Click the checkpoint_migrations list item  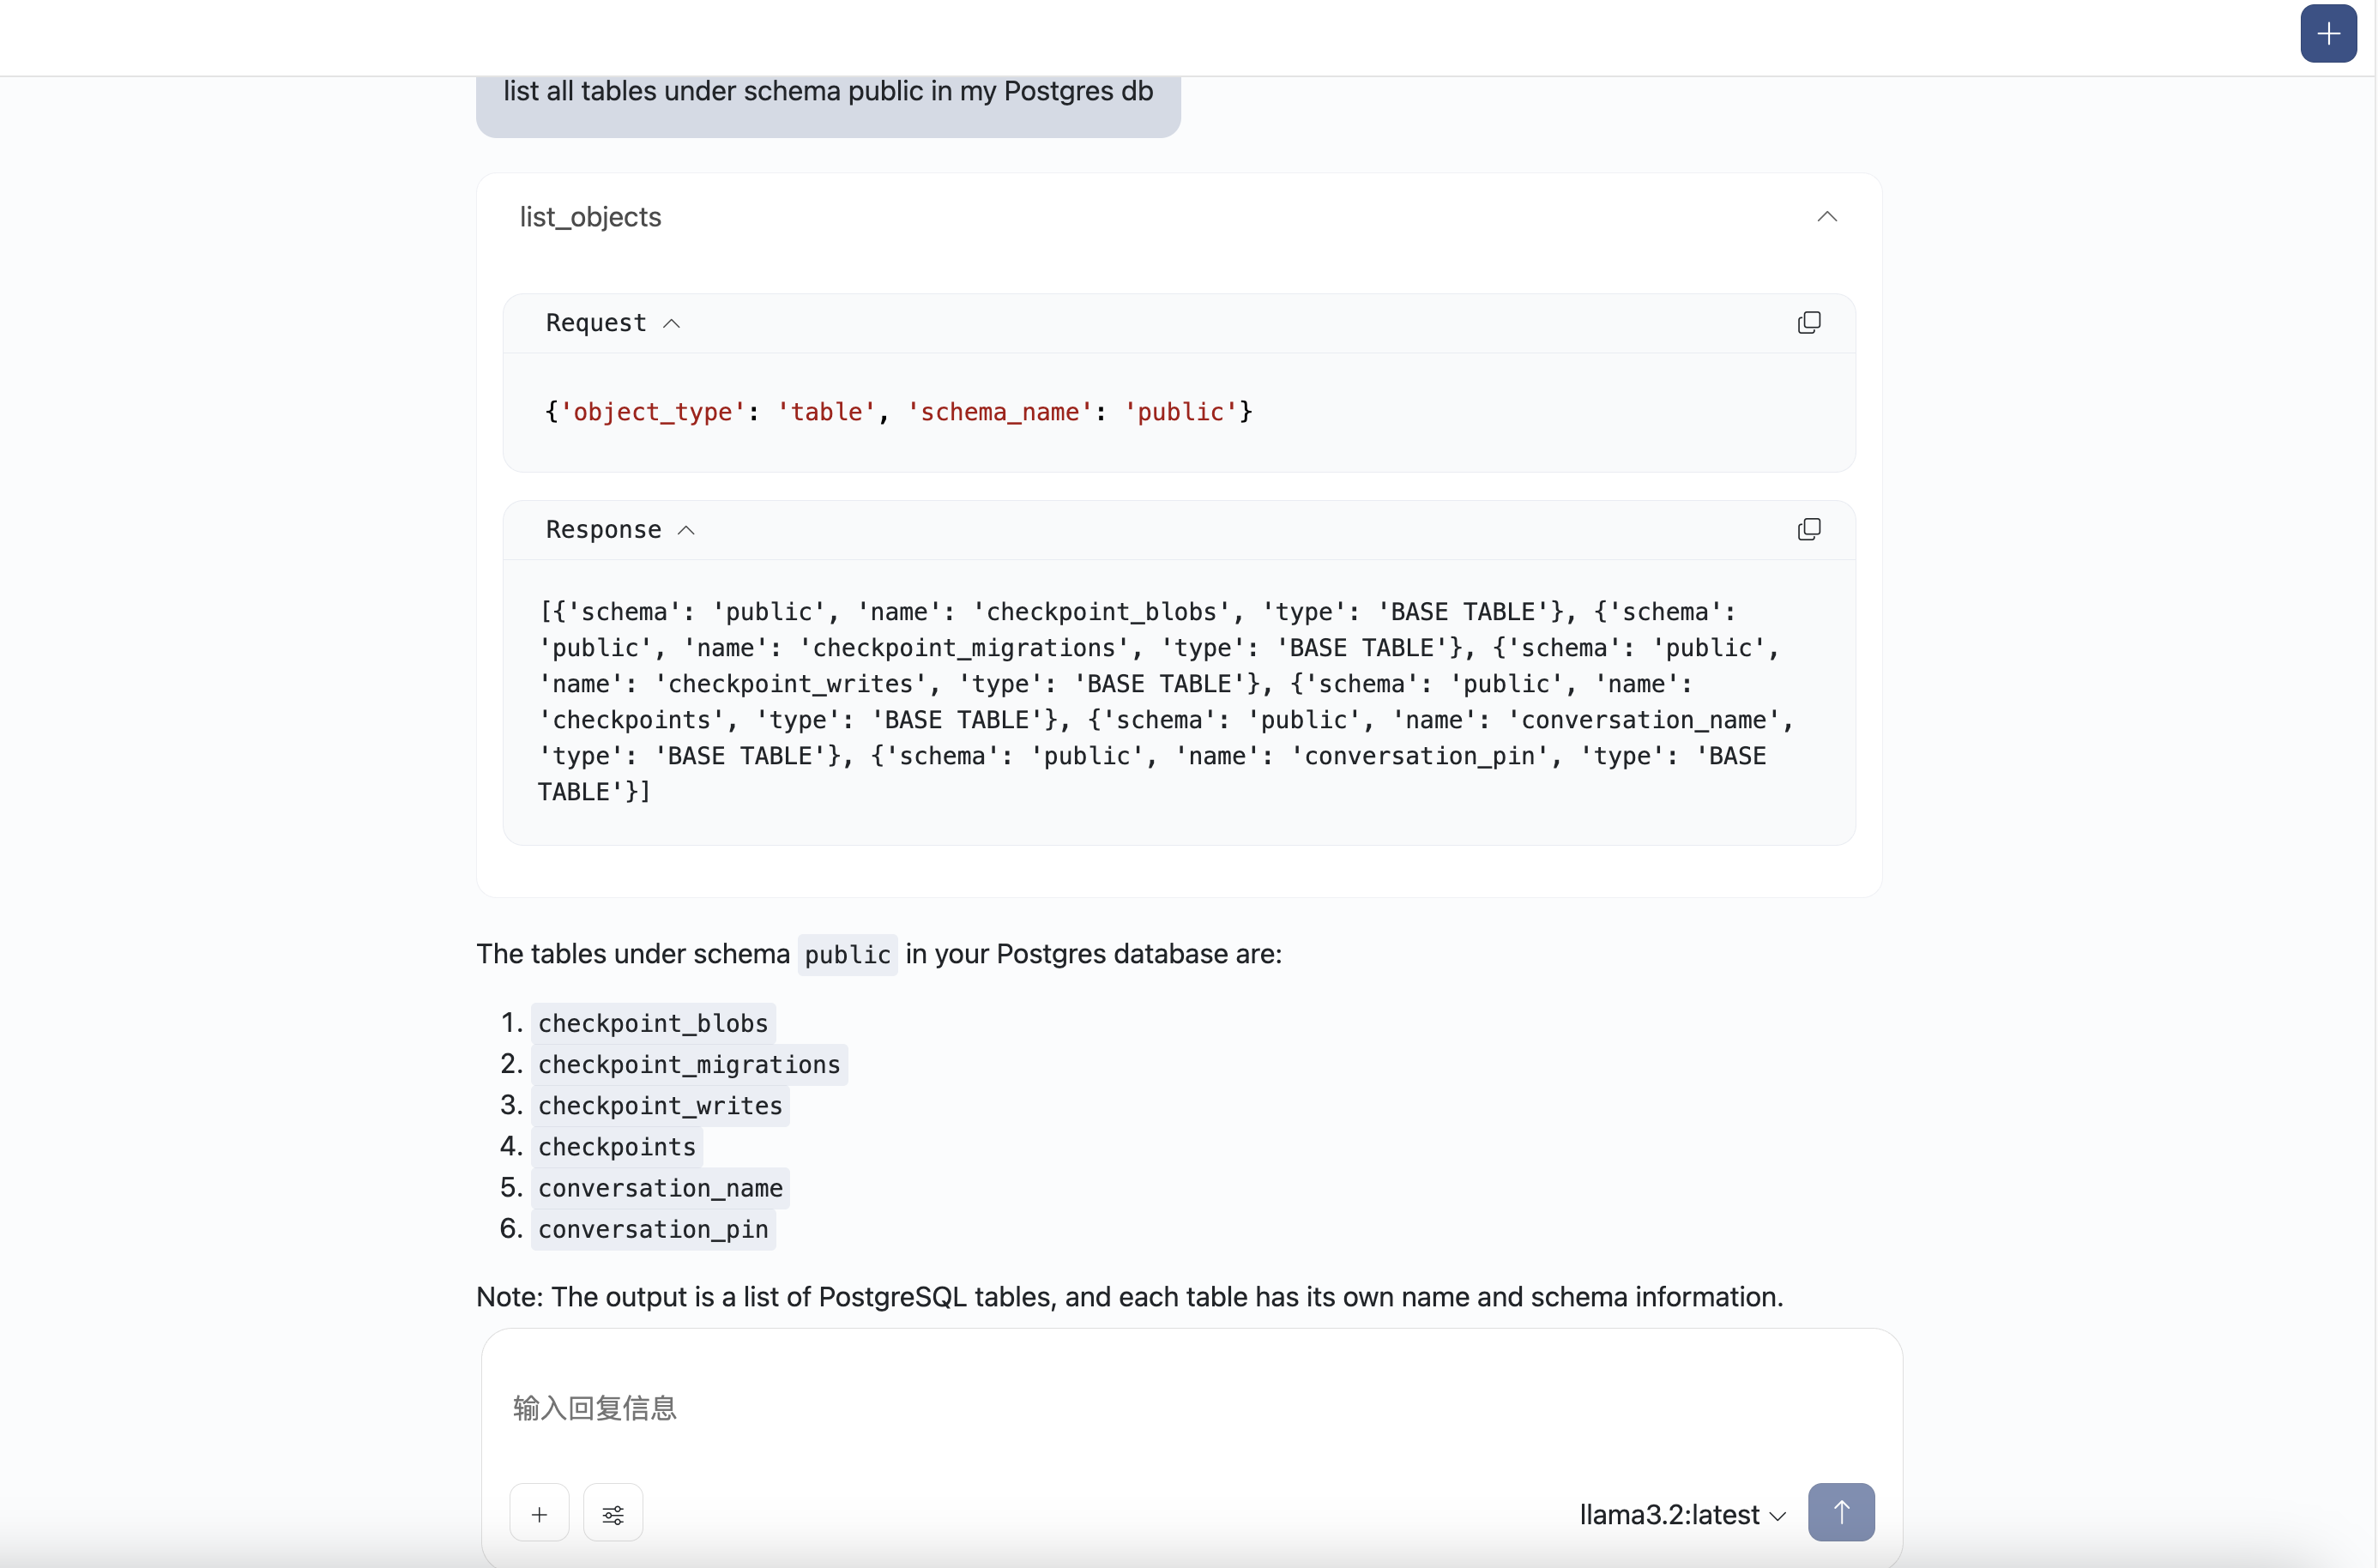[x=689, y=1064]
